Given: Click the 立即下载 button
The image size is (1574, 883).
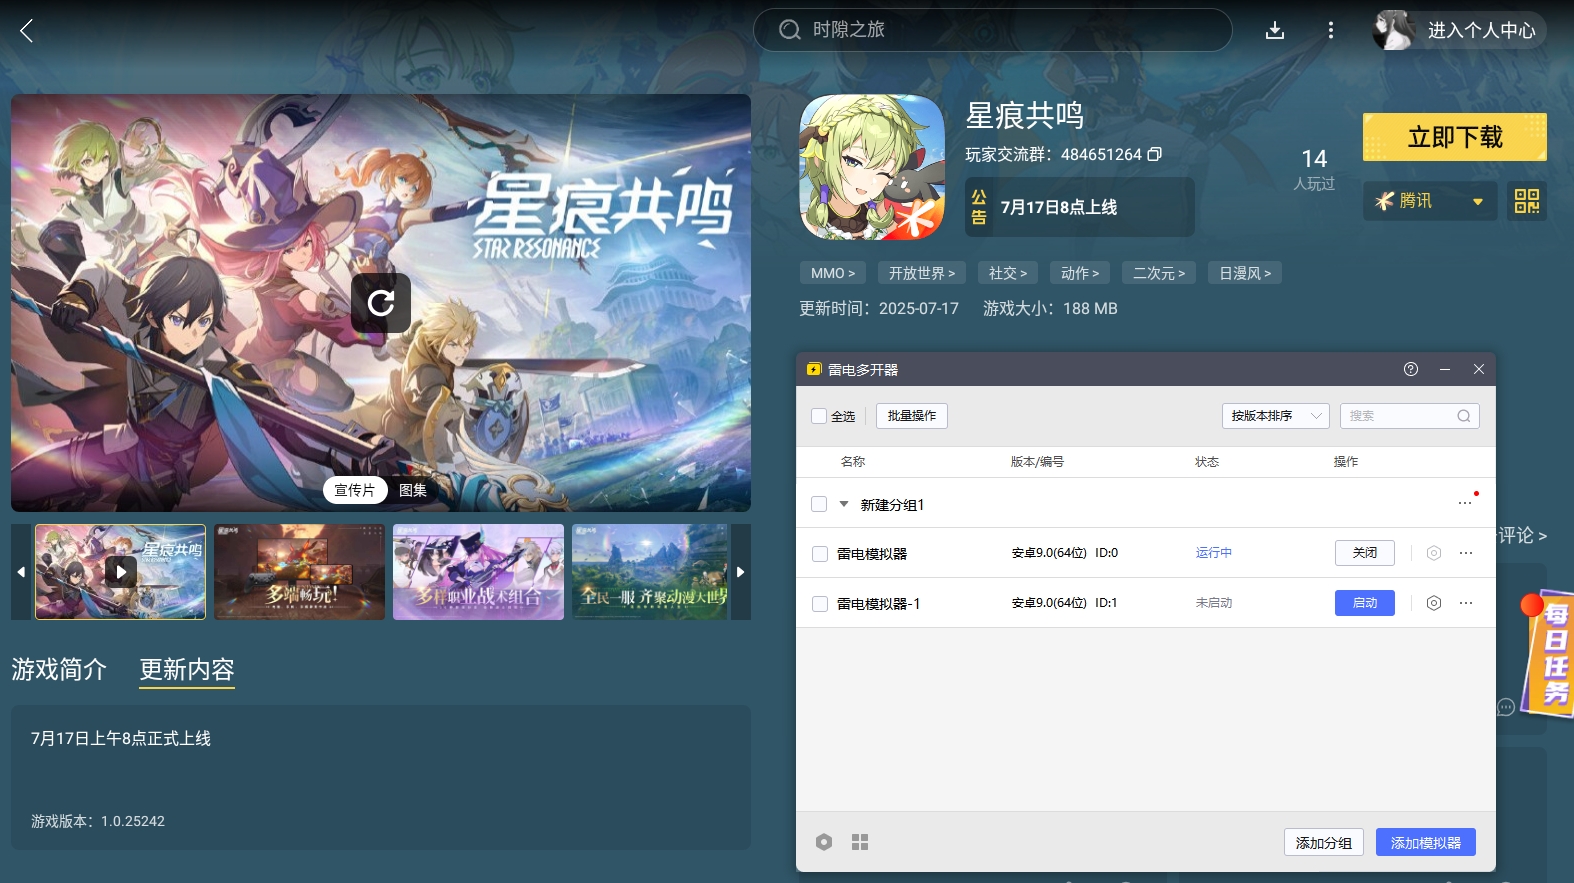Looking at the screenshot, I should [x=1455, y=137].
